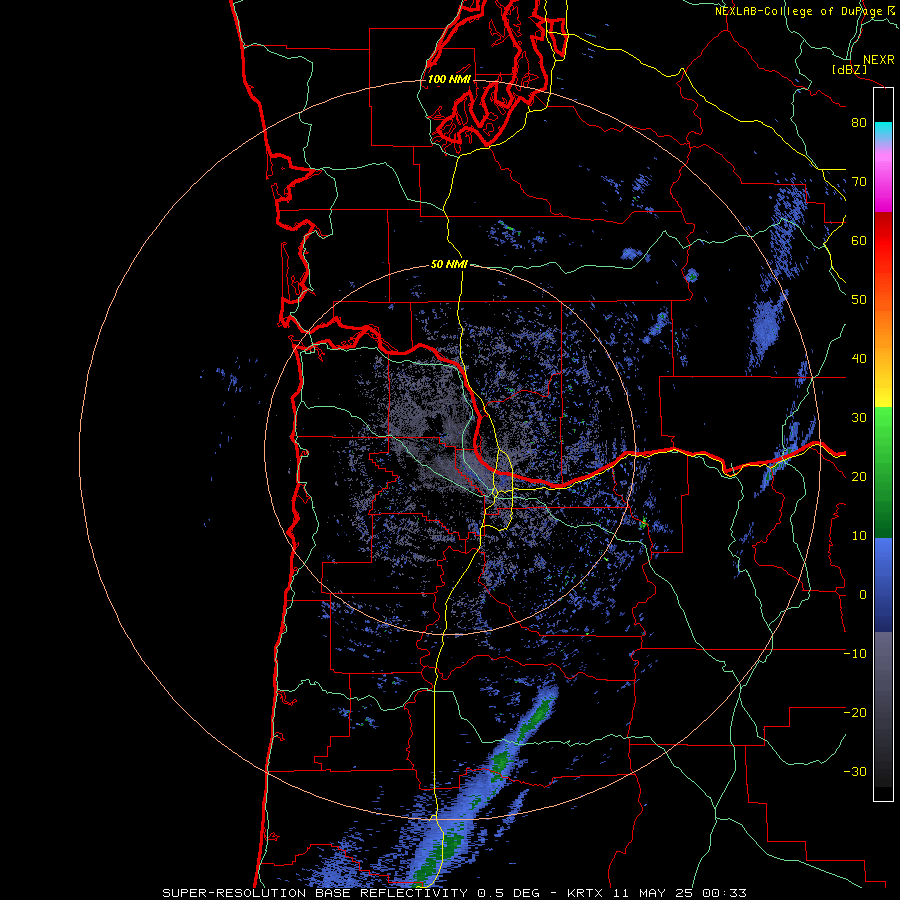Select the 50 value on dBZ scale
The image size is (900, 900).
tap(859, 300)
